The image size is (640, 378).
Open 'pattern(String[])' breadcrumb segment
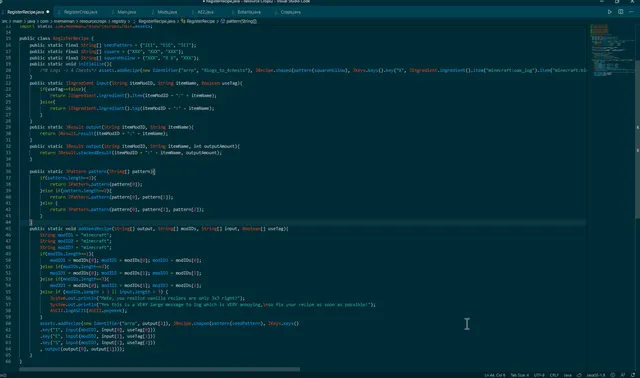click(241, 21)
